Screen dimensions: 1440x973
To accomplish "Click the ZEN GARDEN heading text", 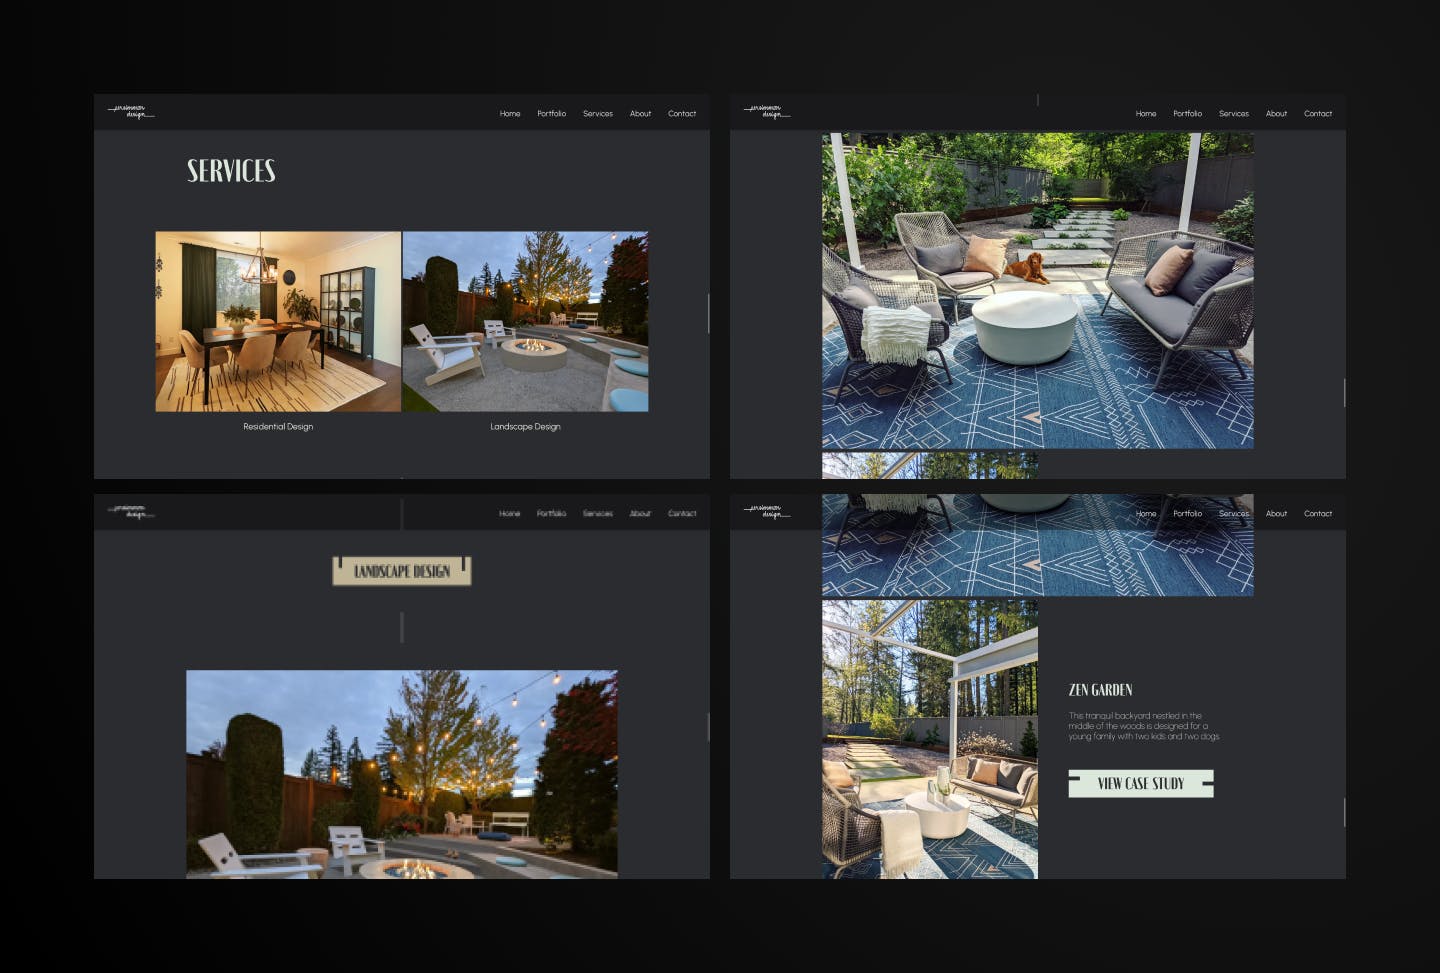I will [x=1100, y=689].
